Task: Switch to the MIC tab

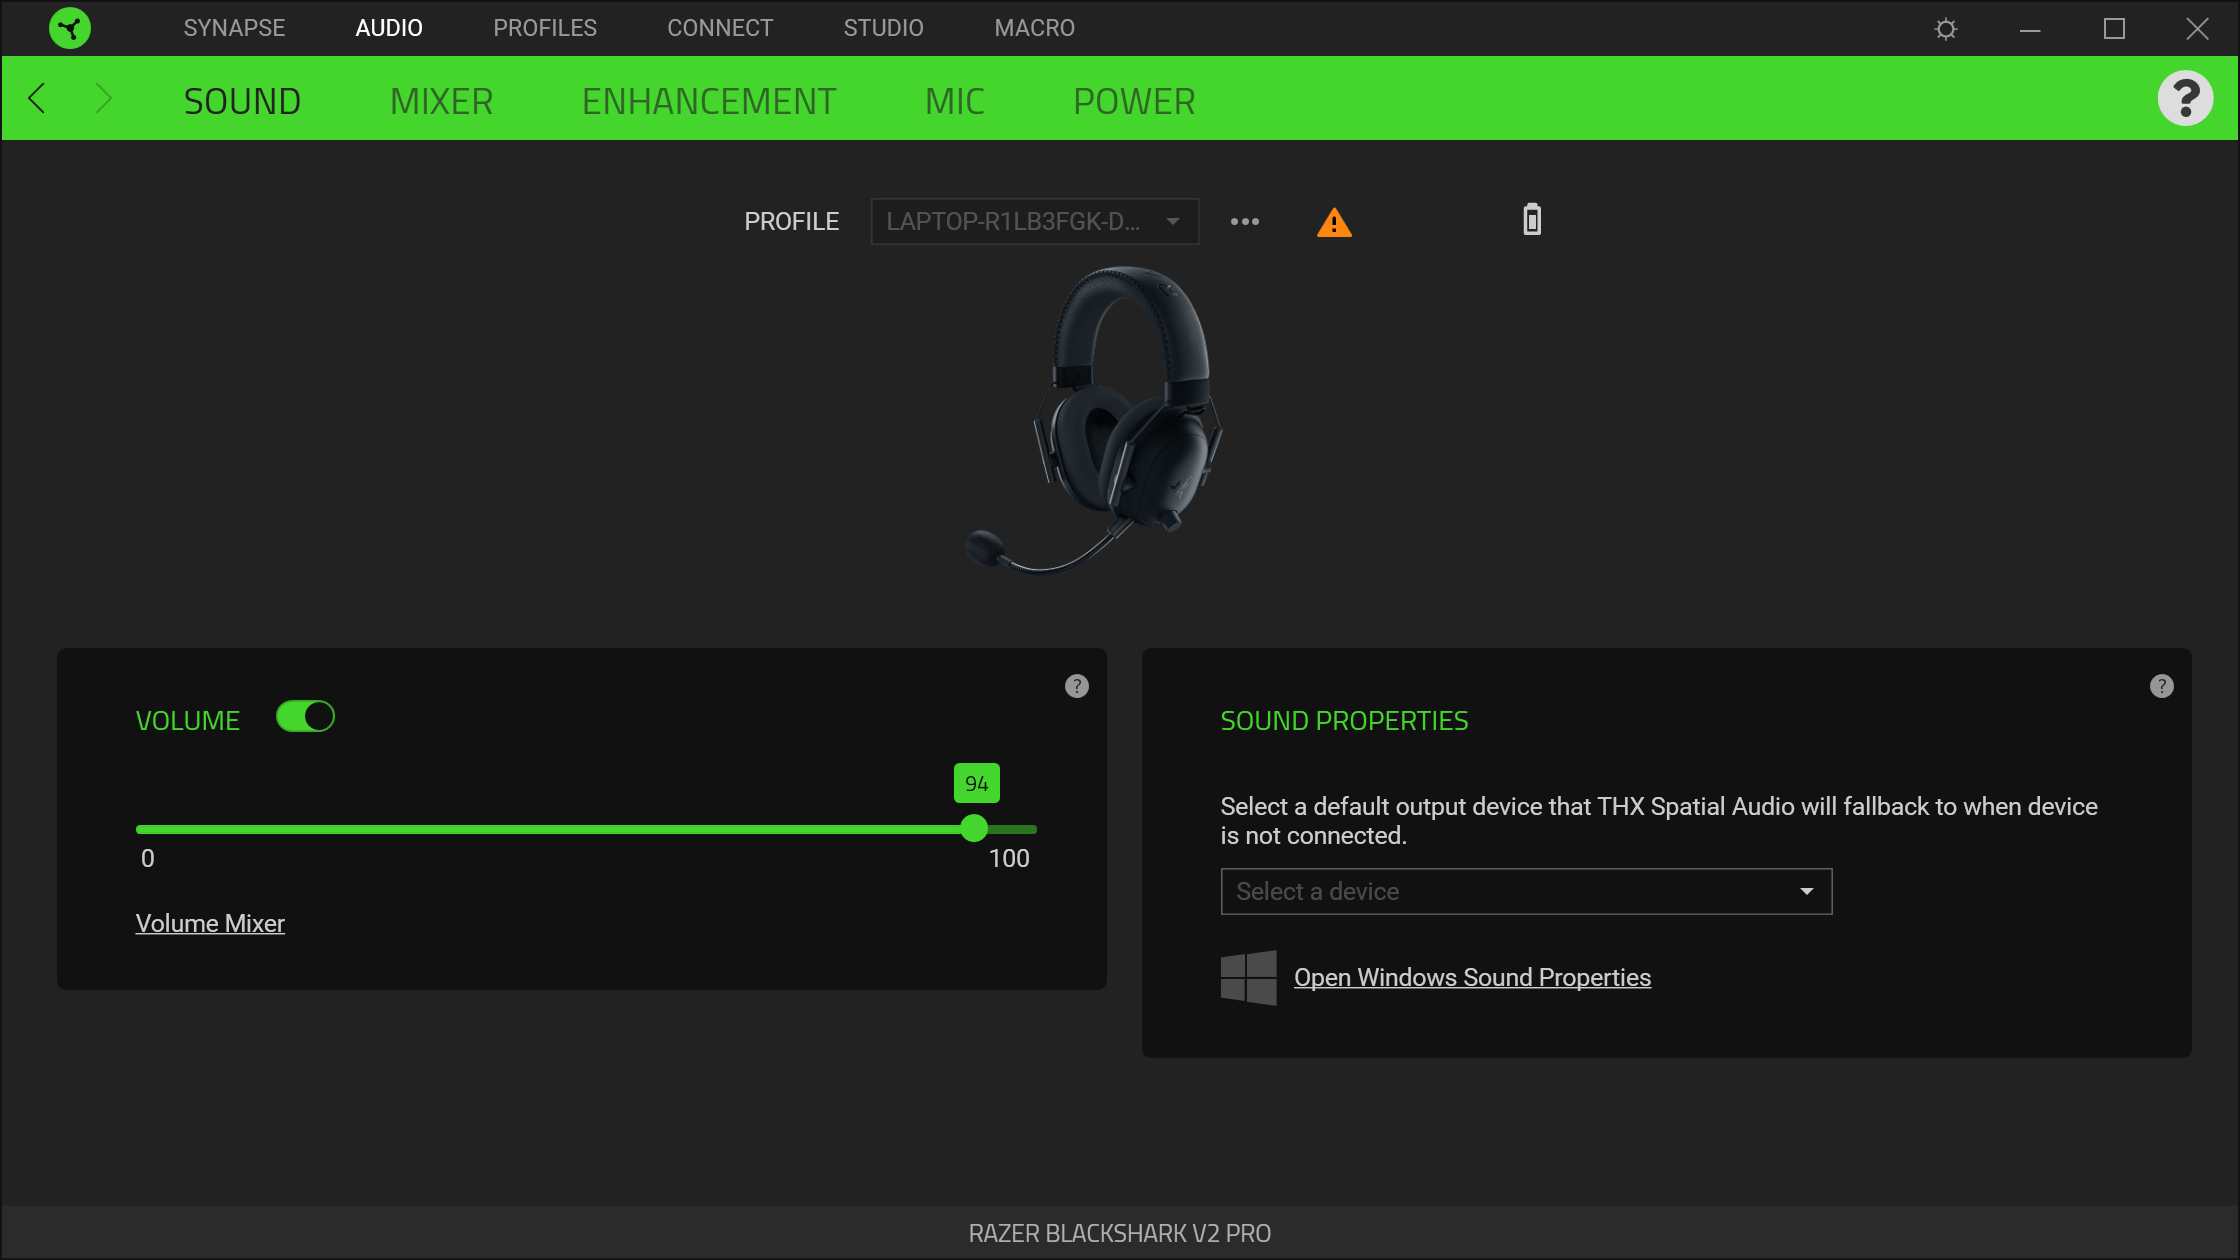Action: click(954, 100)
